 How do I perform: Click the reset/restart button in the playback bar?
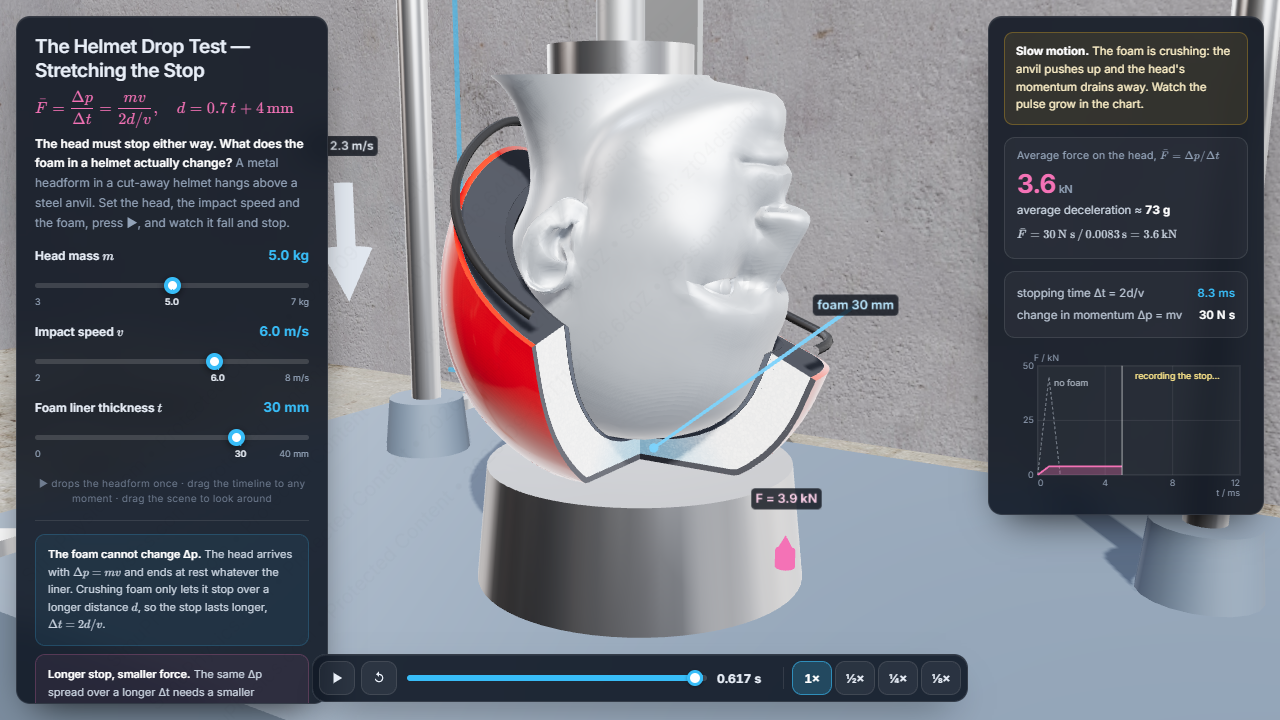click(379, 678)
